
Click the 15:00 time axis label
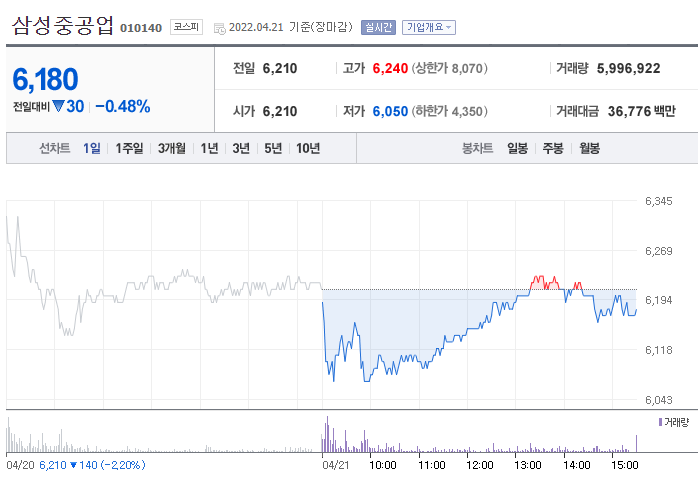pos(625,465)
